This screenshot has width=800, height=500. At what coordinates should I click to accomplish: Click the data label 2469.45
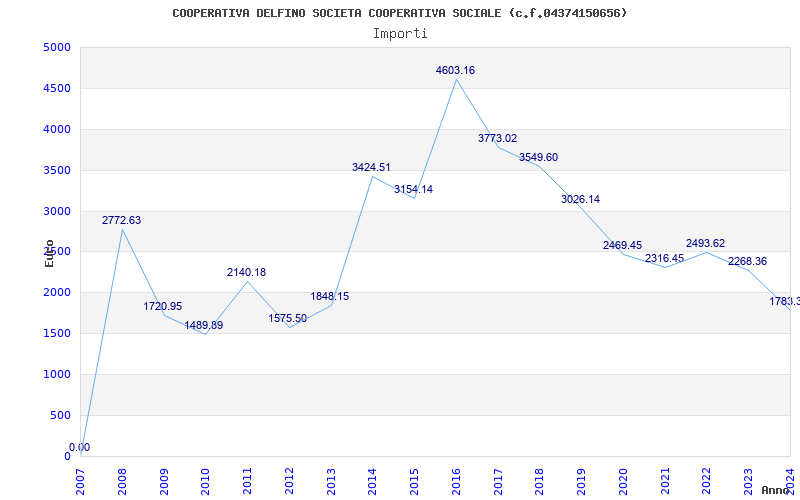coord(622,245)
